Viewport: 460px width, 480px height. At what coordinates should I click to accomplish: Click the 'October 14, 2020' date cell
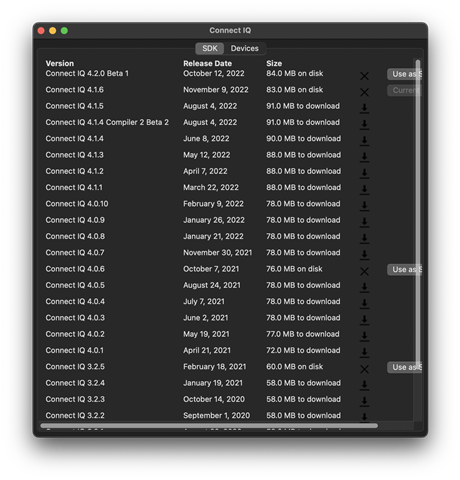coord(214,399)
